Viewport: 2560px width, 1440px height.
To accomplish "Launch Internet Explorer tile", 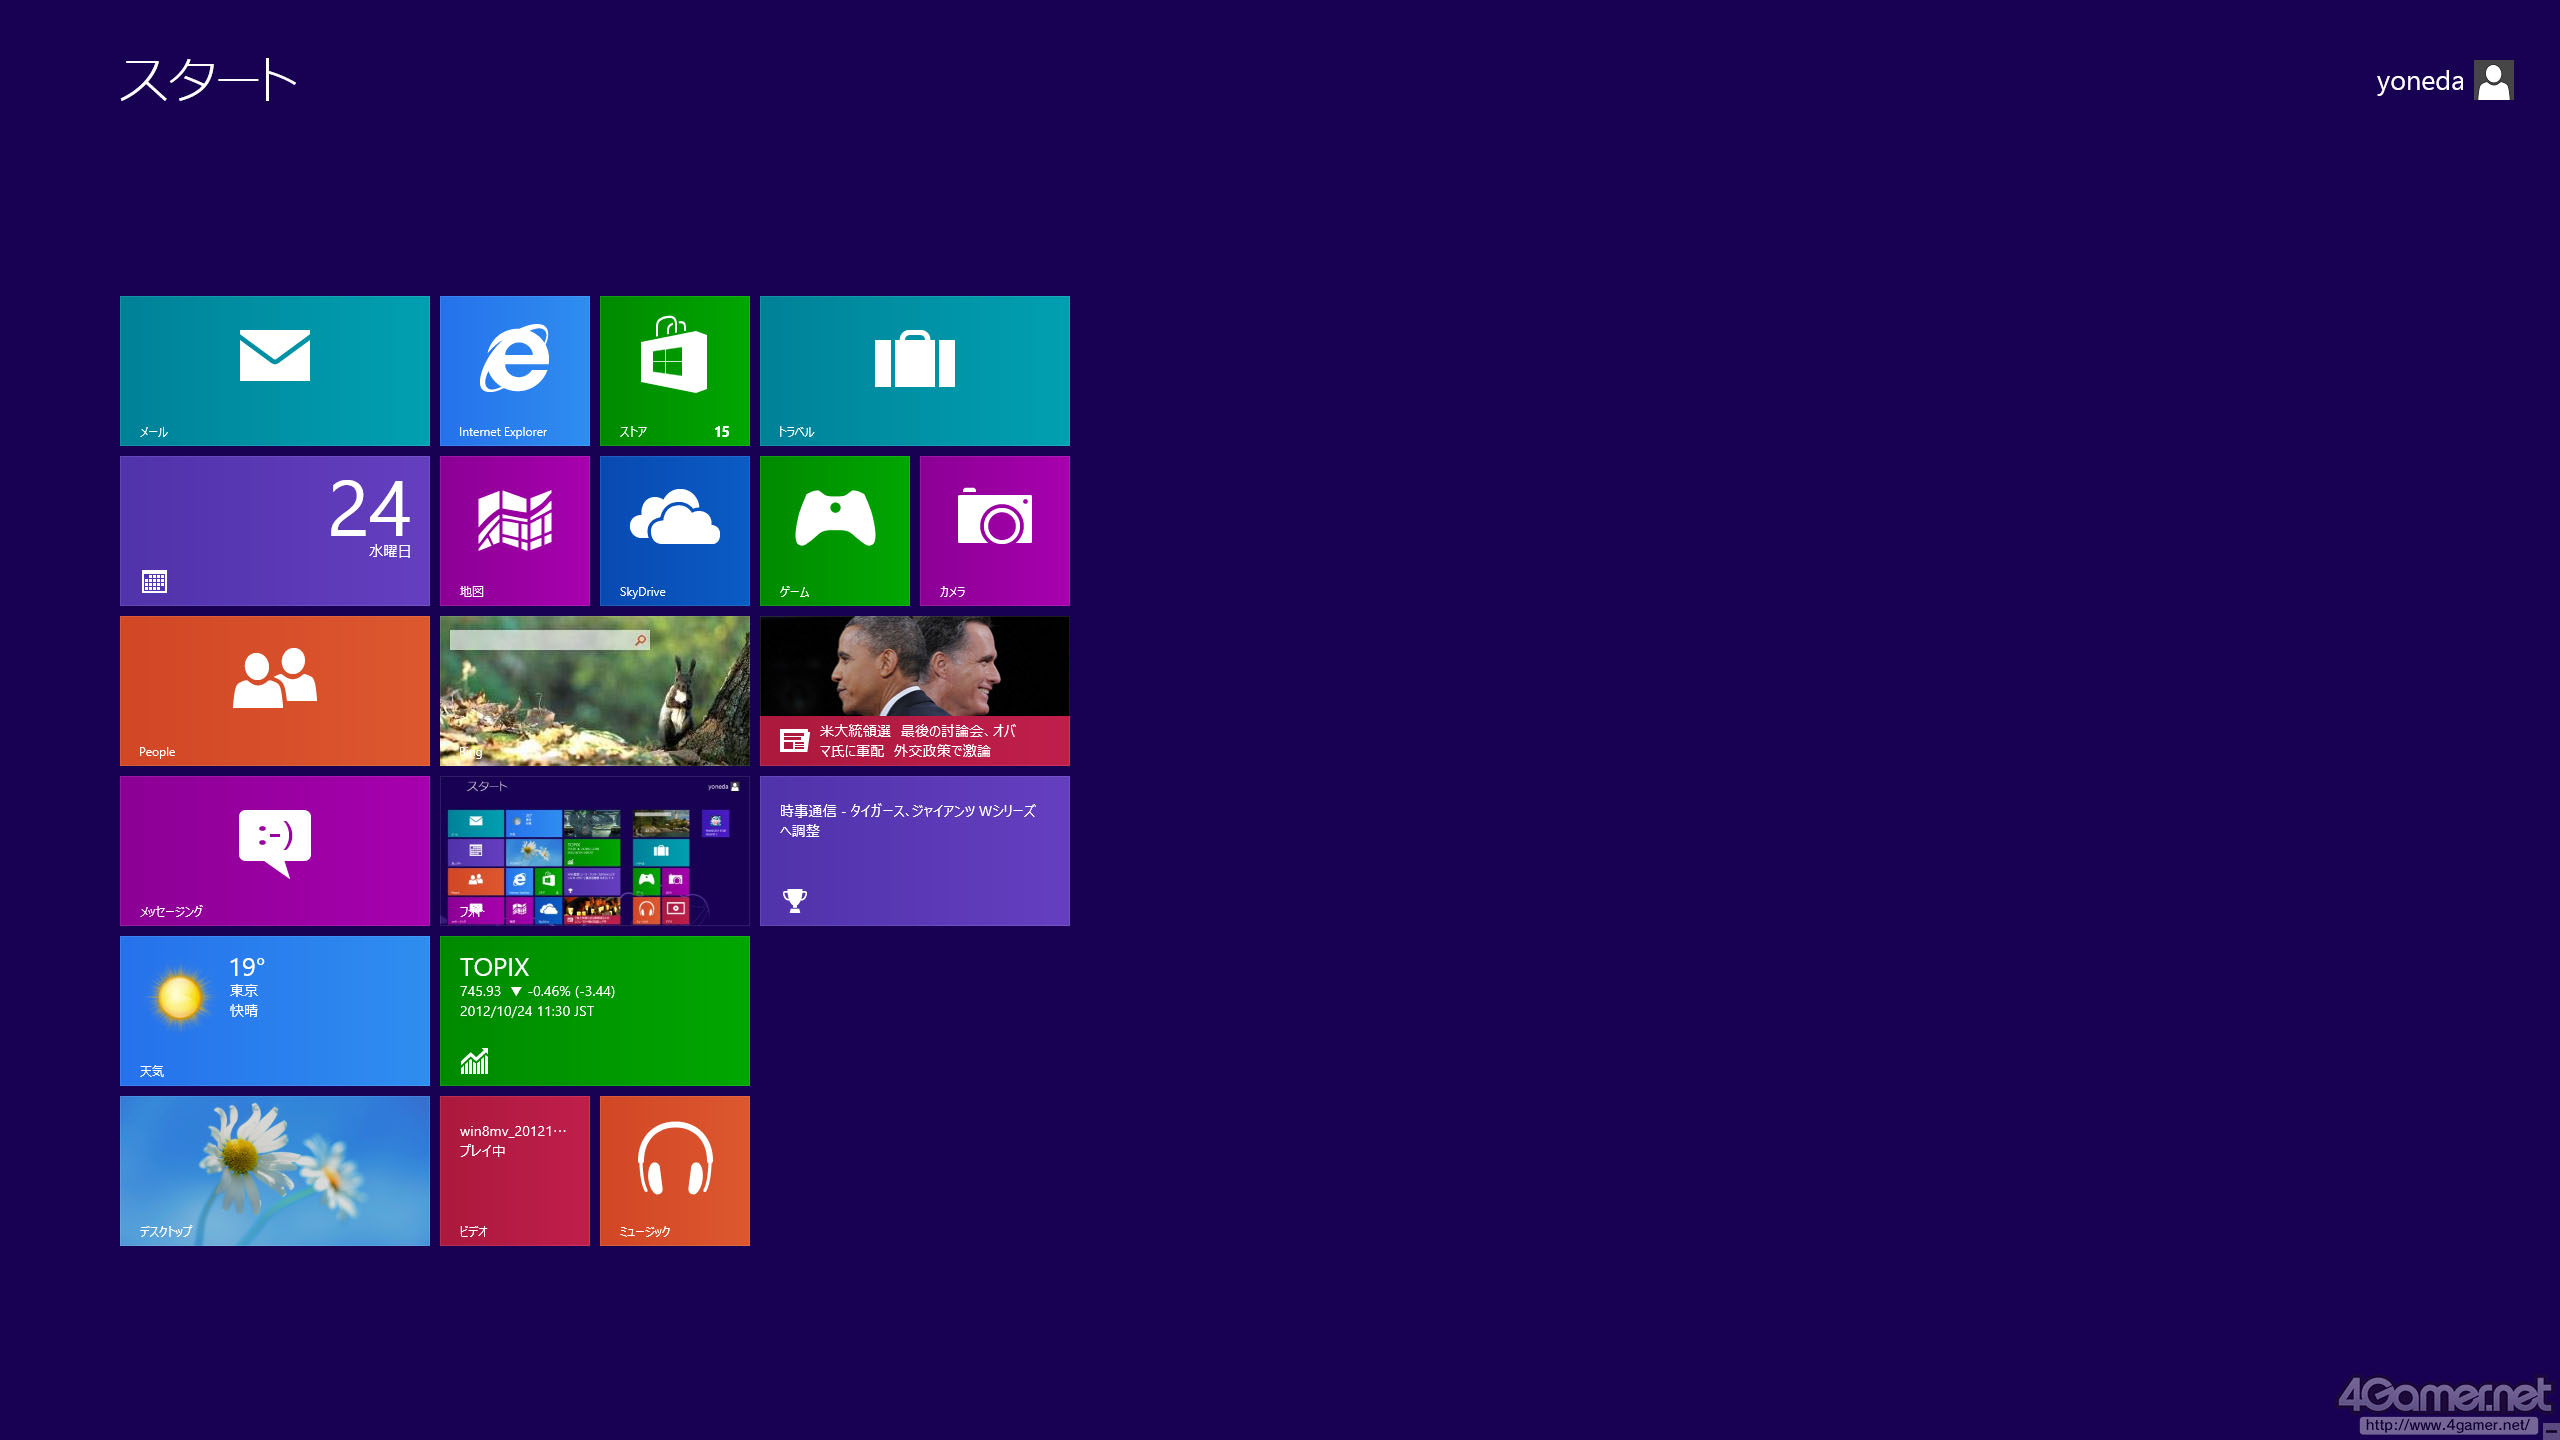I will 515,370.
